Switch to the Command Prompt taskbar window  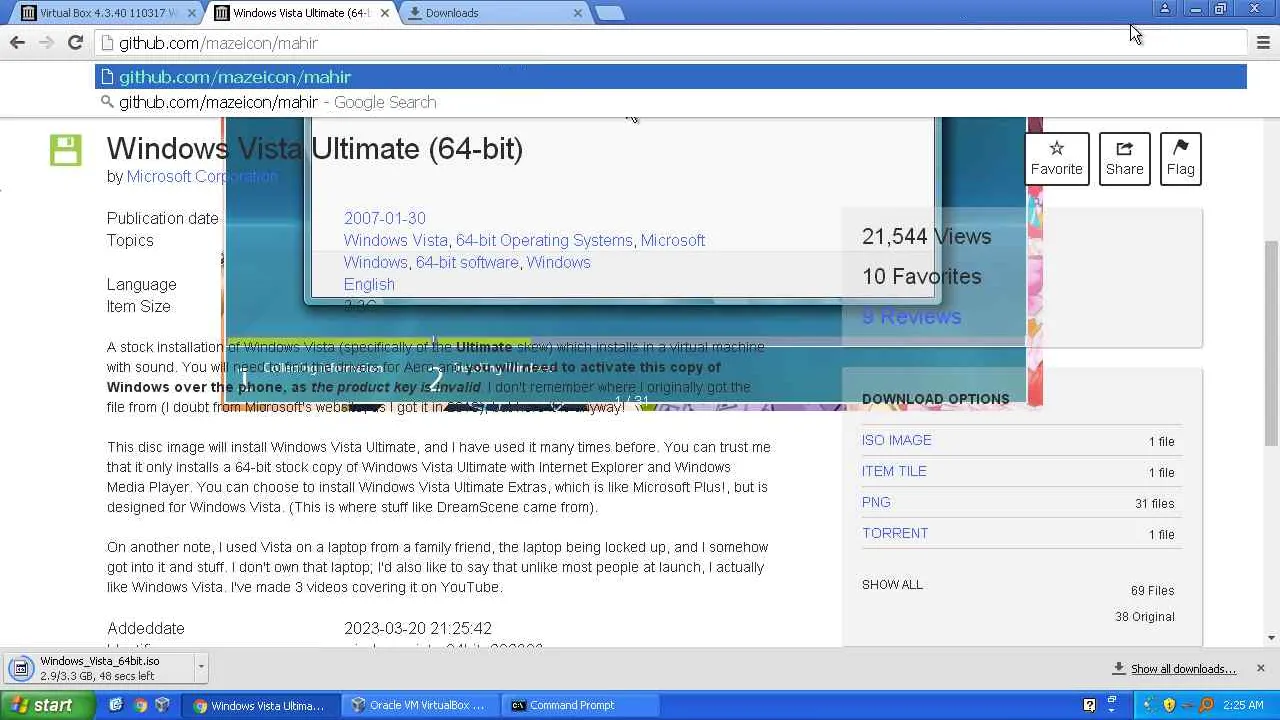click(x=580, y=705)
